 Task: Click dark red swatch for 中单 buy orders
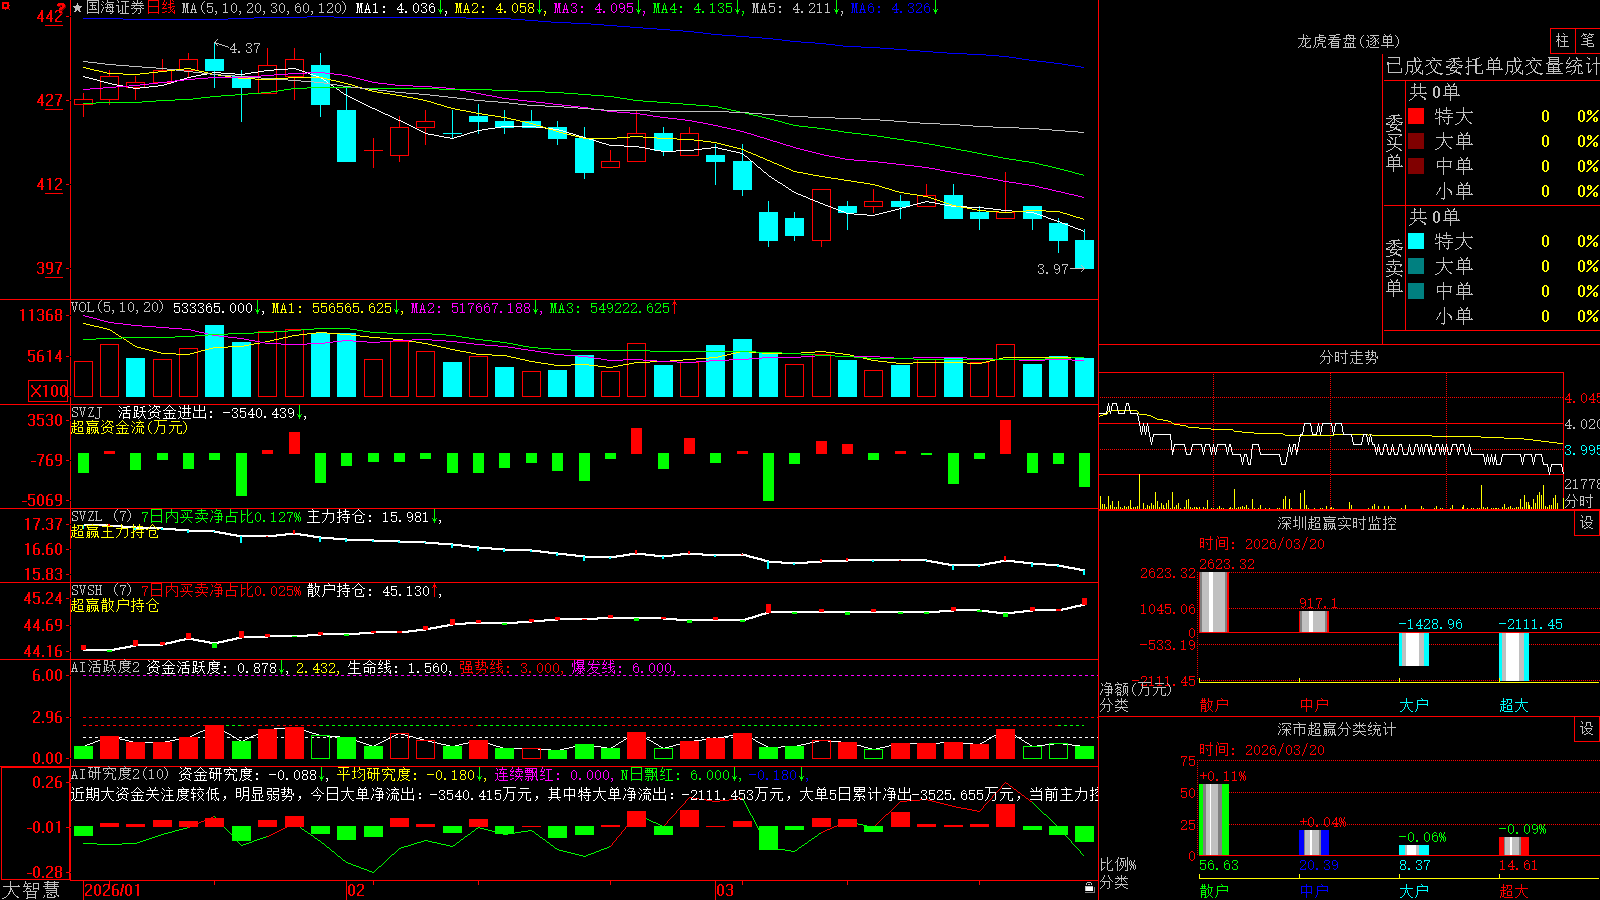coord(1416,166)
